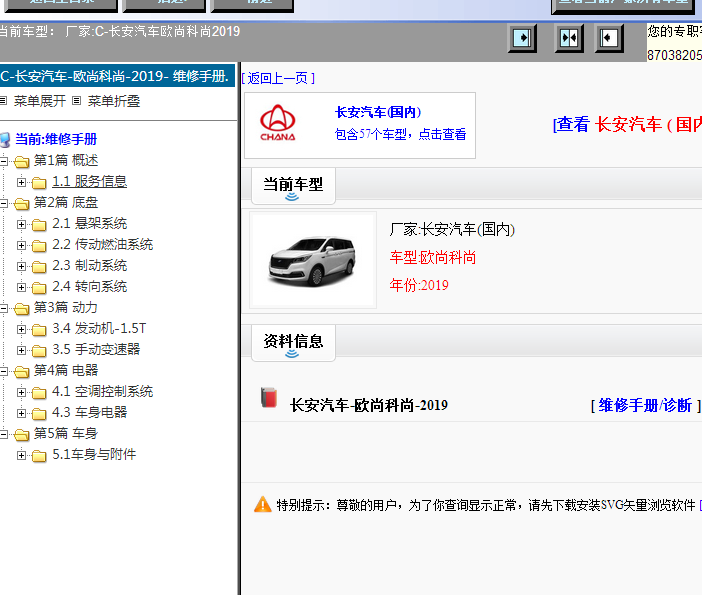This screenshot has width=702, height=595.
Task: Click the 长安汽车-欧尚科尚-2019 document title
Action: [x=369, y=405]
